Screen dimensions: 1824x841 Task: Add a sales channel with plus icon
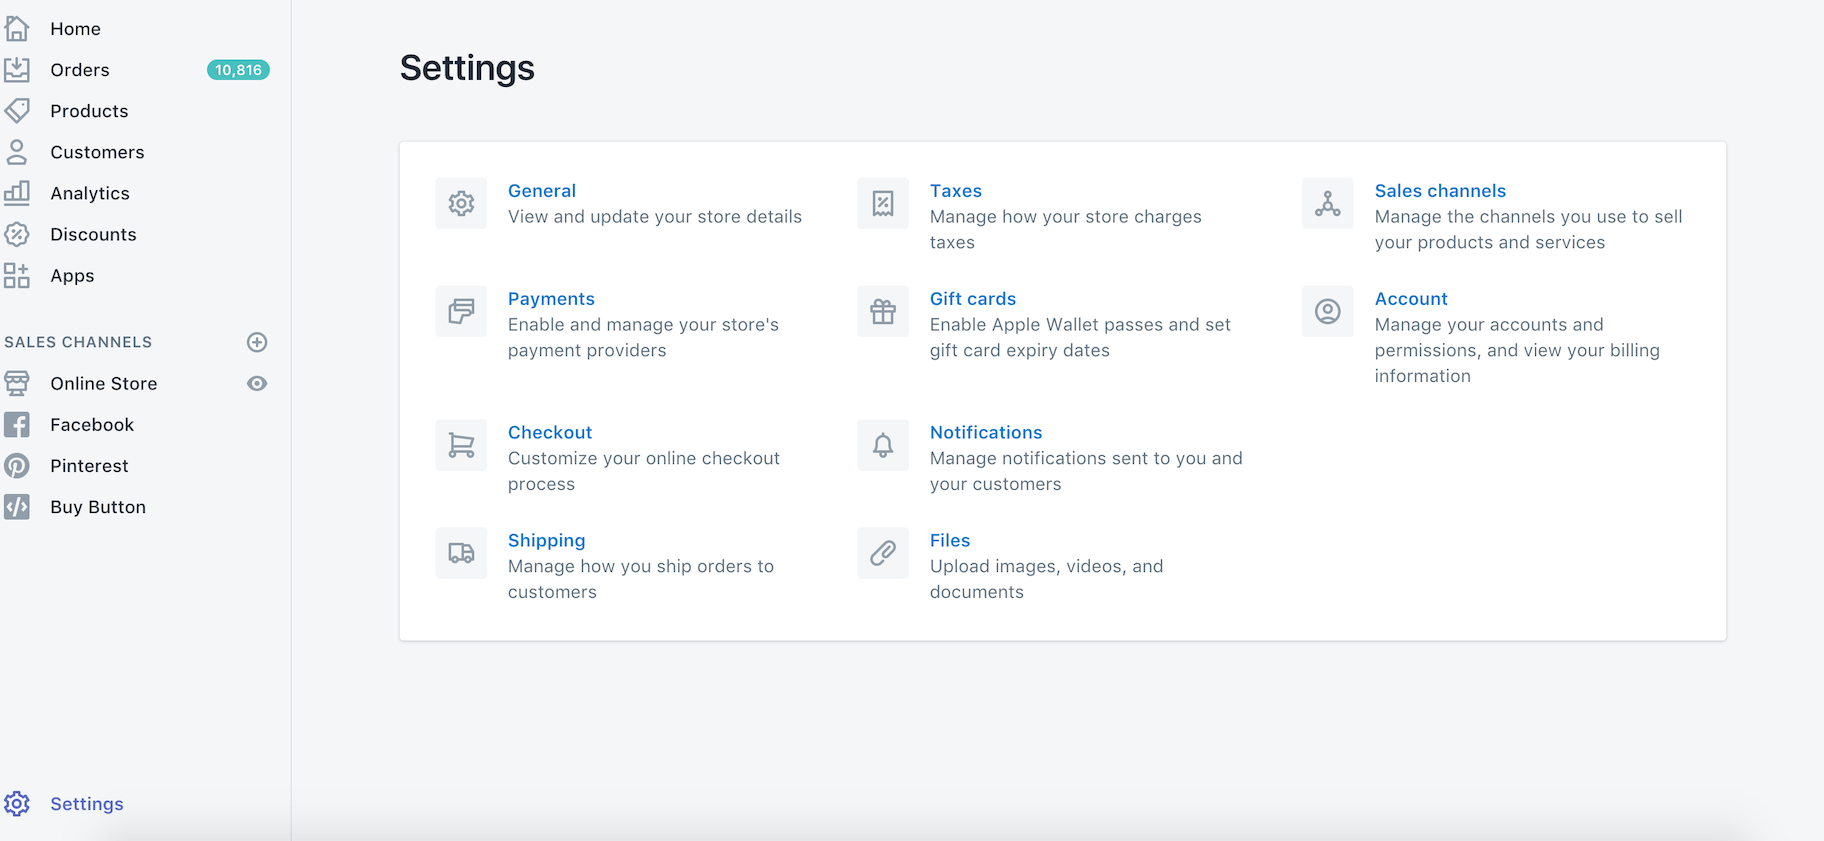coord(257,342)
